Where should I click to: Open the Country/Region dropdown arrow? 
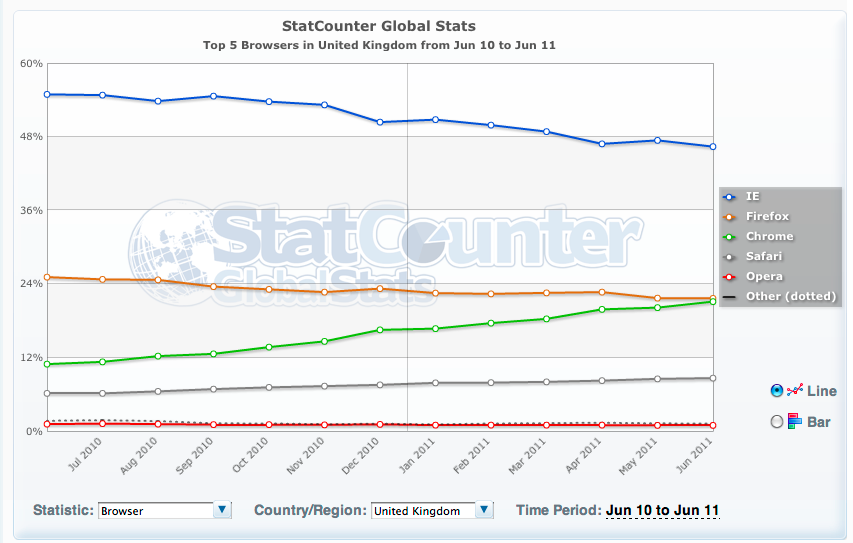pos(485,510)
